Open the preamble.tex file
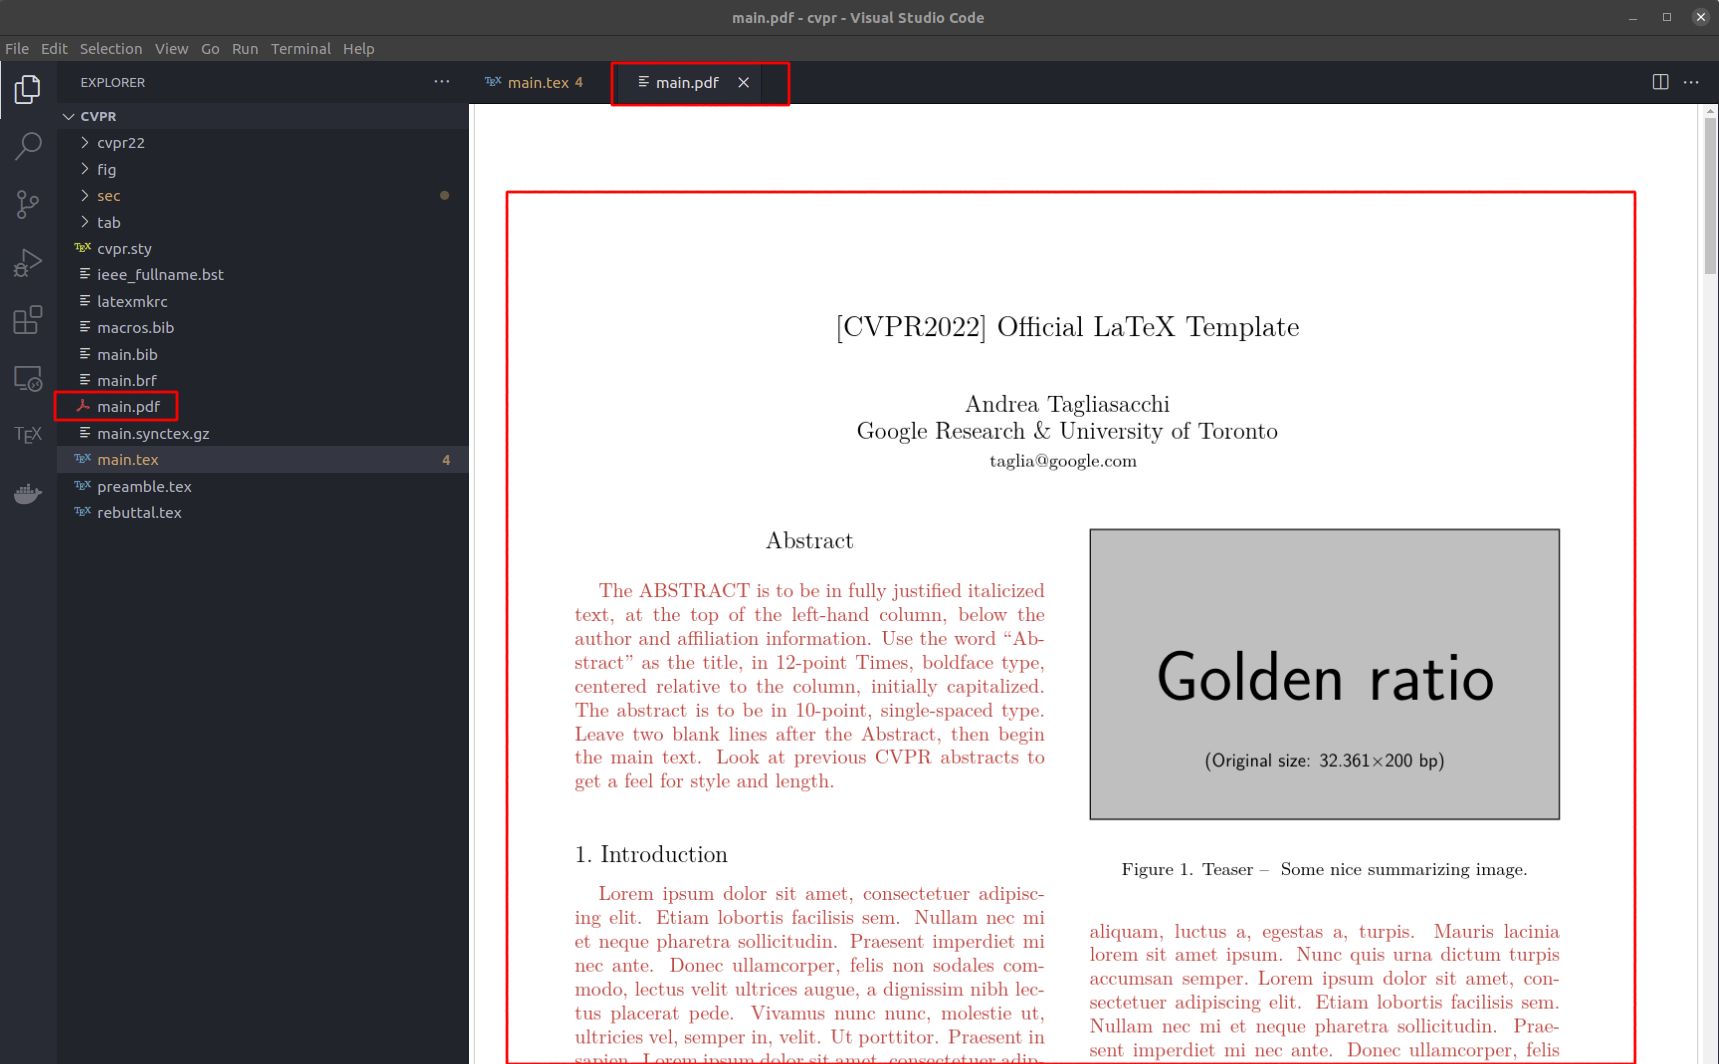This screenshot has width=1719, height=1064. coord(144,486)
